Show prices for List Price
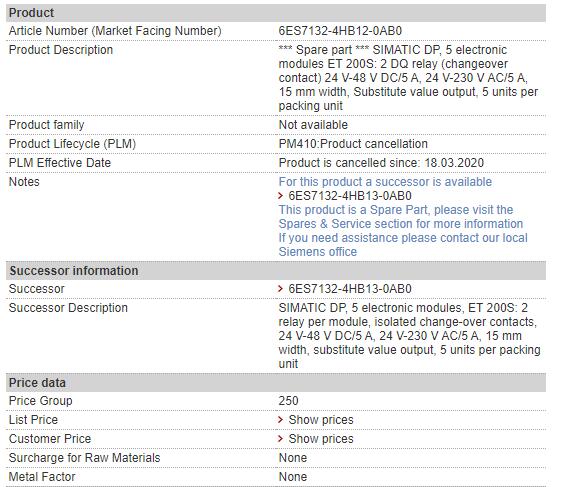Image resolution: width=561 pixels, height=487 pixels. (321, 420)
